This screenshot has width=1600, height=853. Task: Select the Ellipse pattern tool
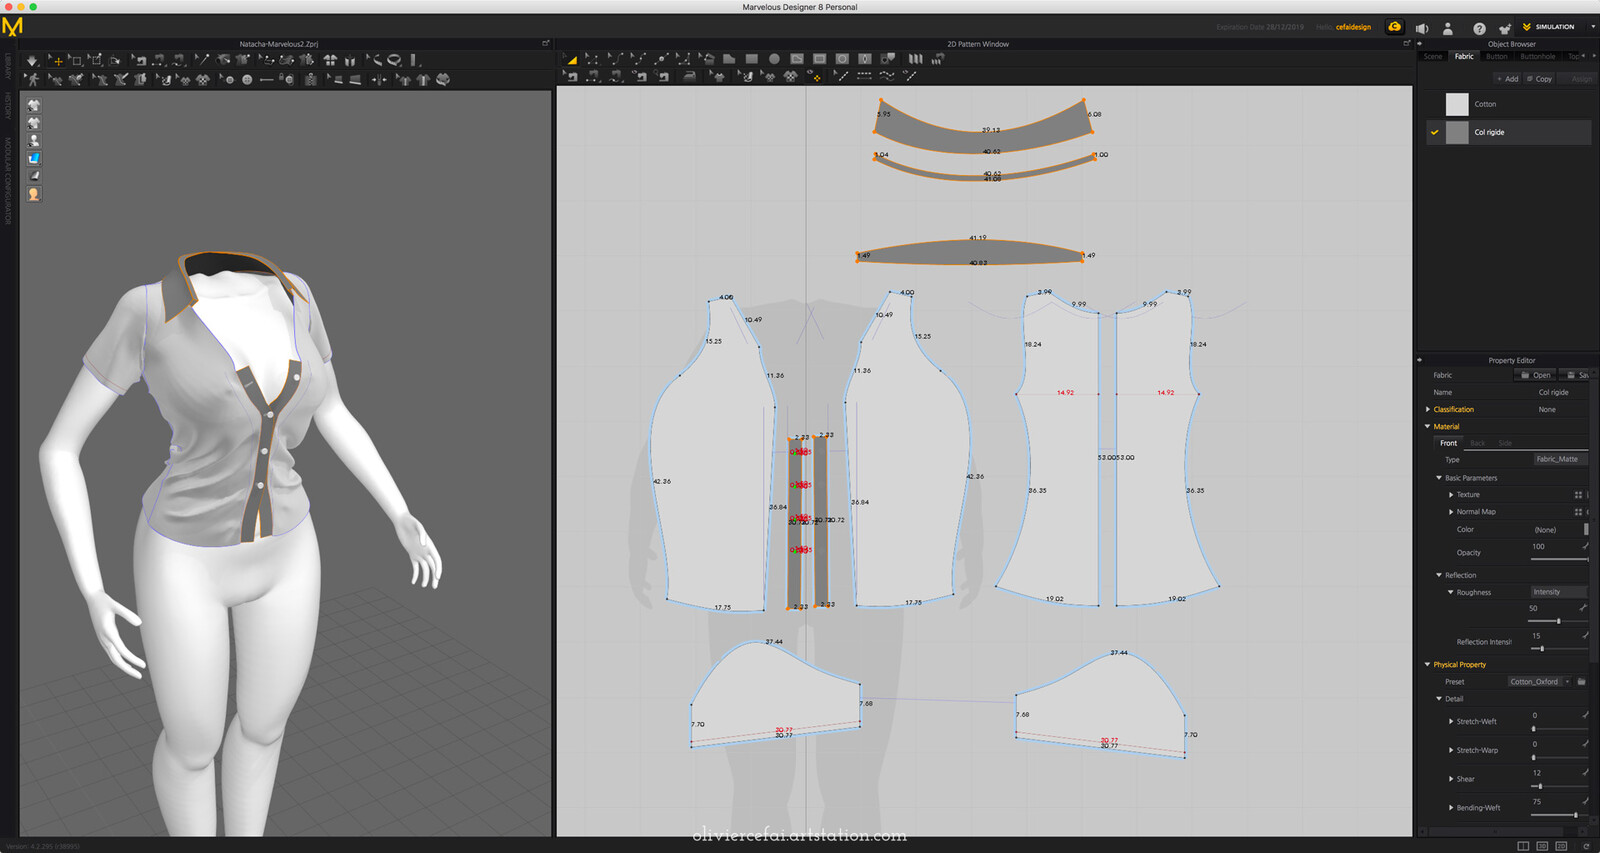(x=774, y=60)
